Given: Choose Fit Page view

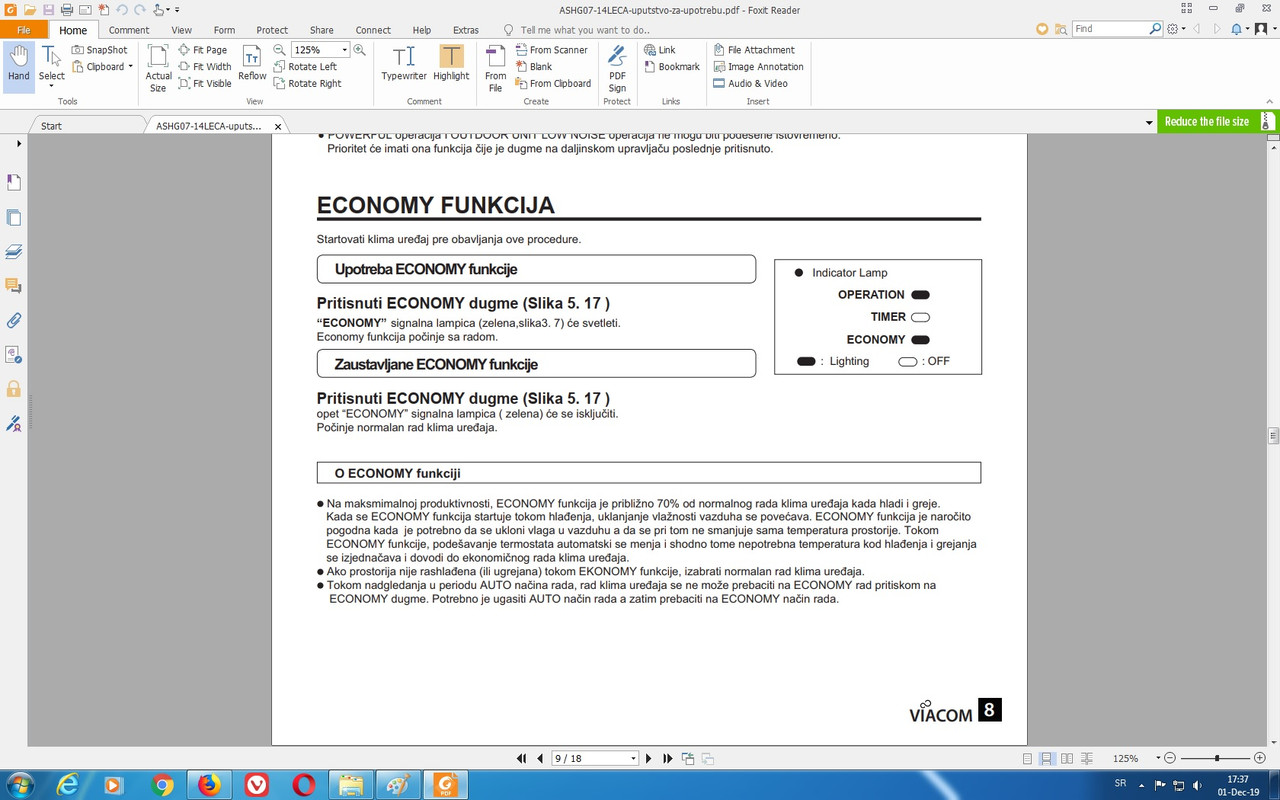Looking at the screenshot, I should 202,50.
